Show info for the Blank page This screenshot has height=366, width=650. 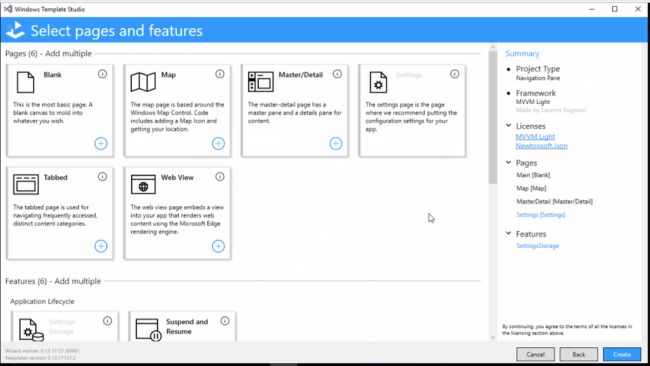coord(102,74)
